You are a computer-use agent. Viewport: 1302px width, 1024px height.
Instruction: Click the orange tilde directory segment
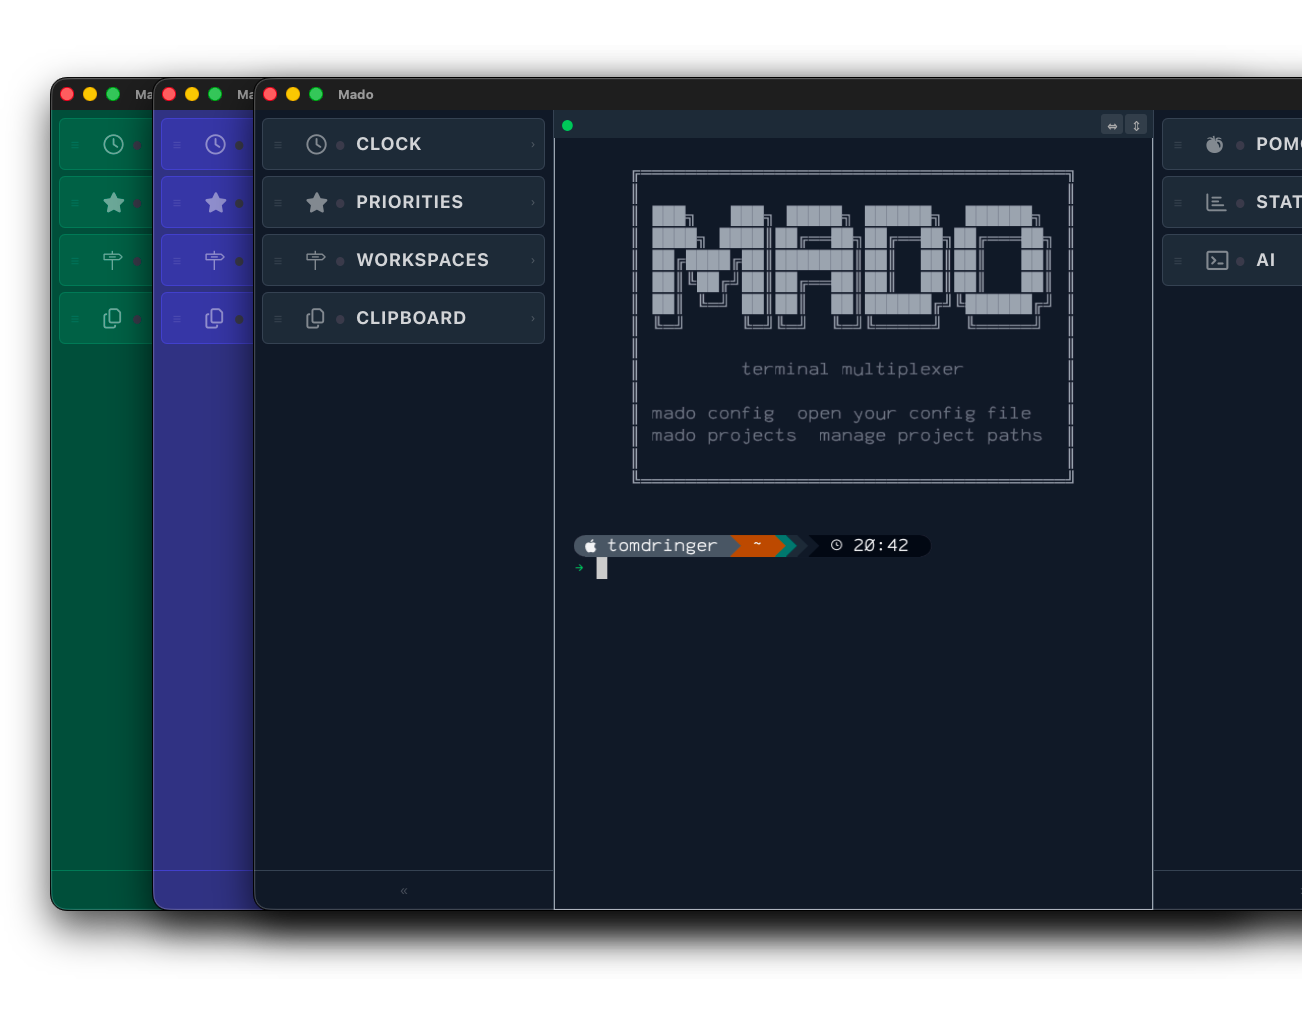point(757,545)
